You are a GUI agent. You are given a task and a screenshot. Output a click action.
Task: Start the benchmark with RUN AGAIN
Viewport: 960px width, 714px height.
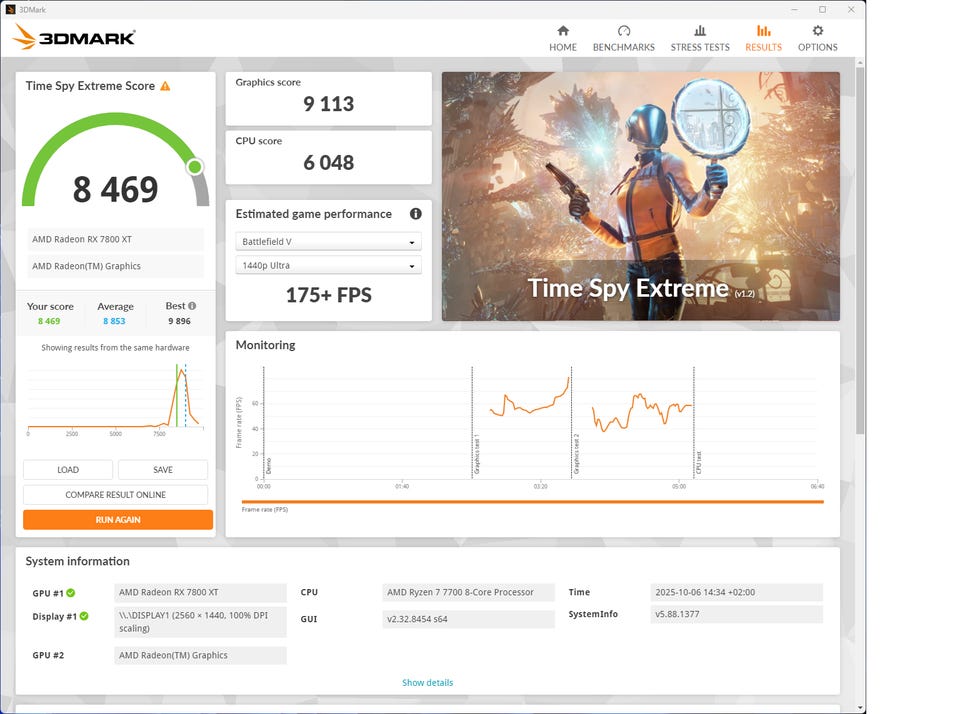[118, 520]
